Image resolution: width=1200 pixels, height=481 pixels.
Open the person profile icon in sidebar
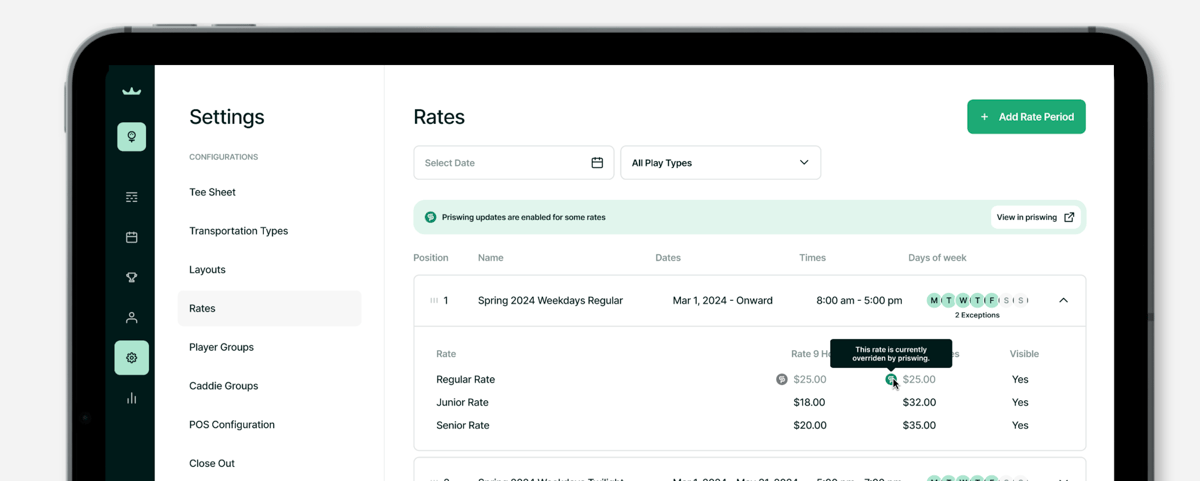[x=131, y=318]
